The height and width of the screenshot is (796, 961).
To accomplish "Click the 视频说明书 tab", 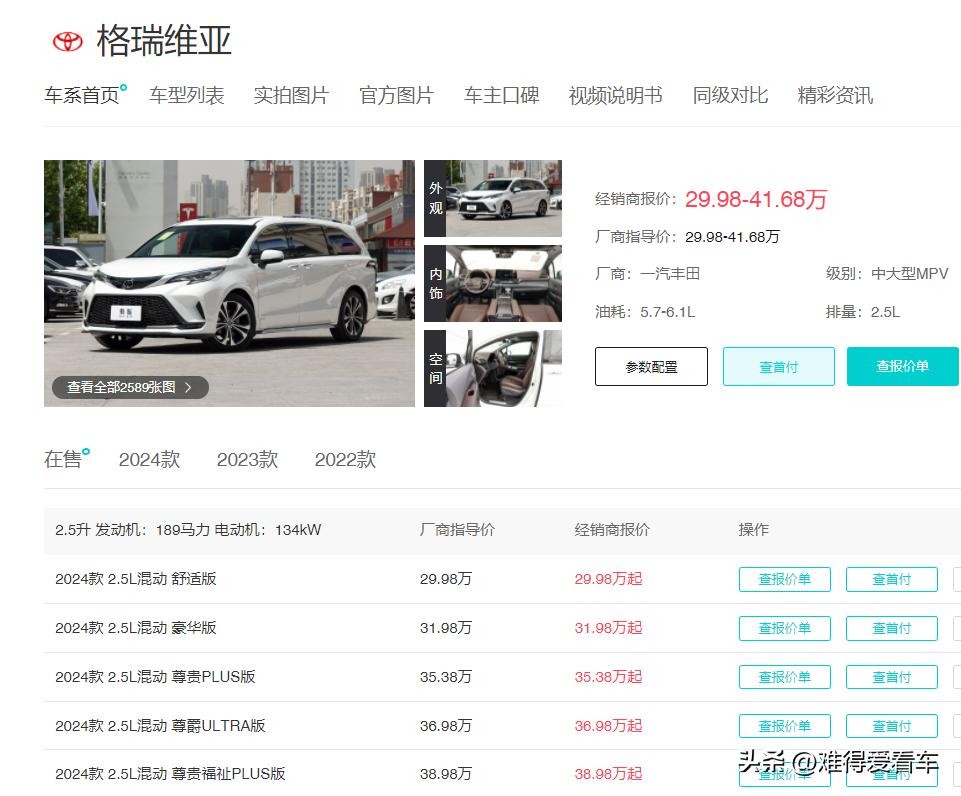I will click(615, 96).
